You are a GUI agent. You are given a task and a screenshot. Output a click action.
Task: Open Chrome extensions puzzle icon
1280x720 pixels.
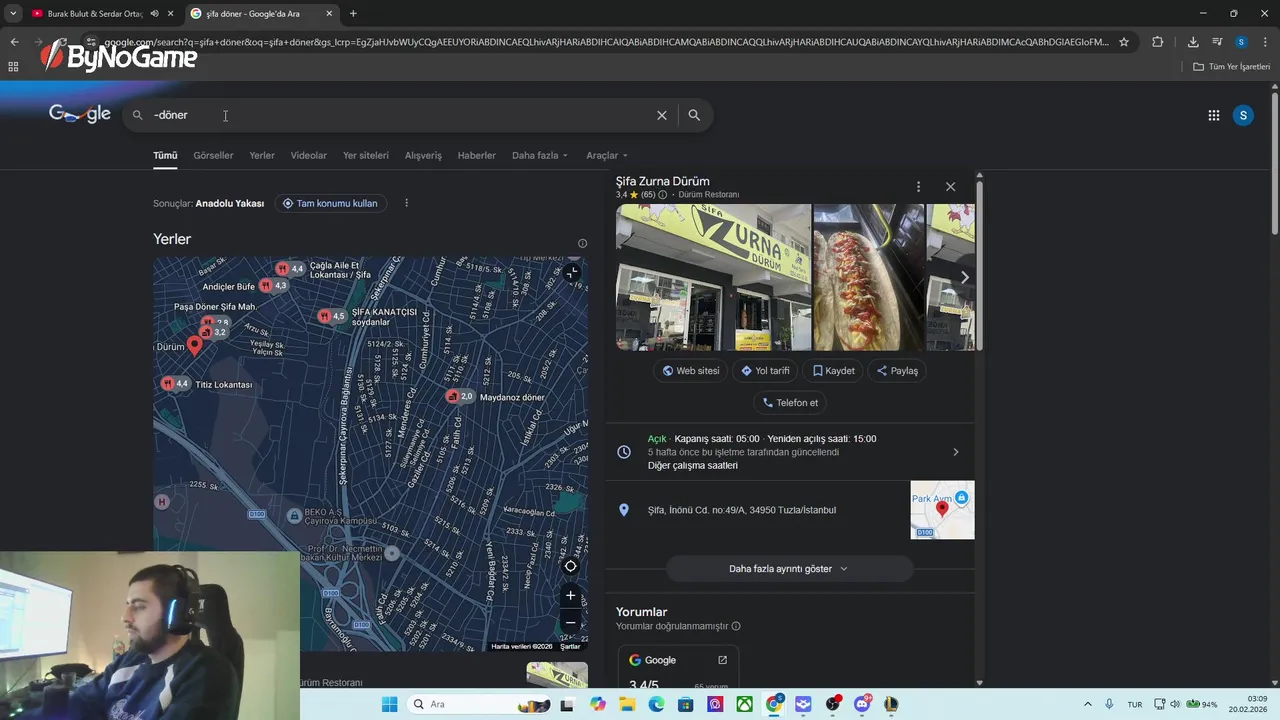[1158, 42]
